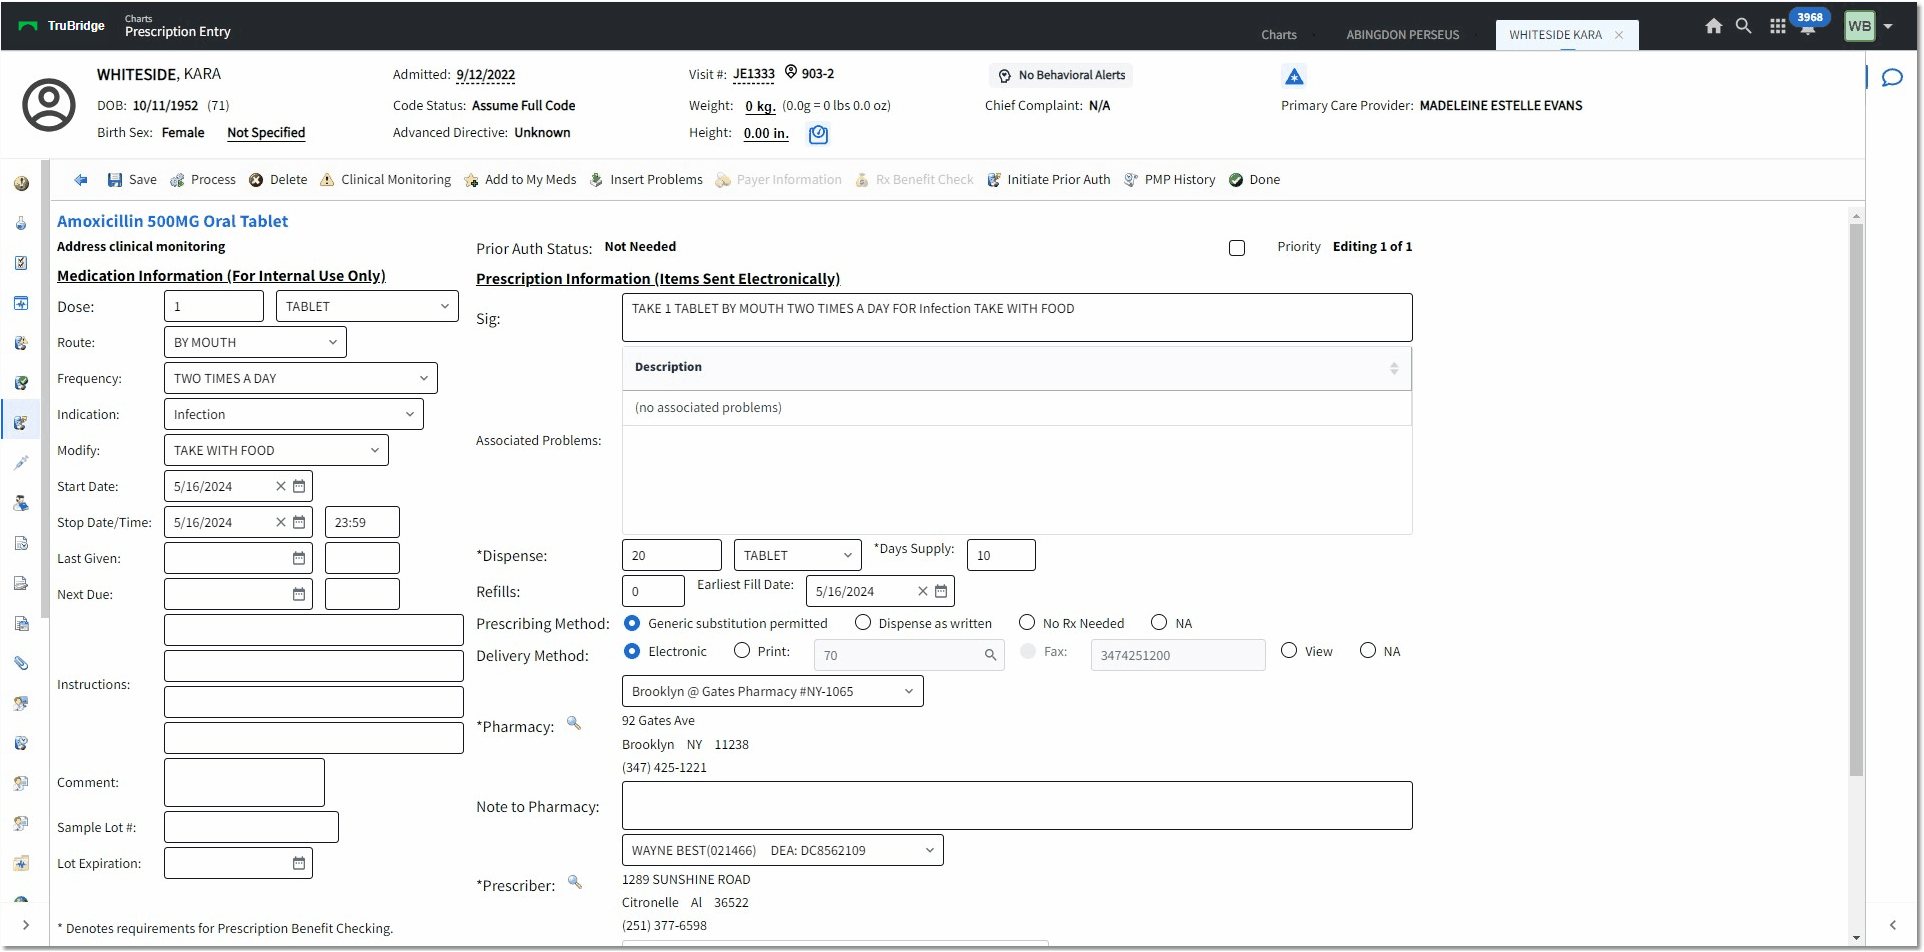The height and width of the screenshot is (952, 1924).
Task: Open the Dispense unit TABLET dropdown
Action: (798, 555)
